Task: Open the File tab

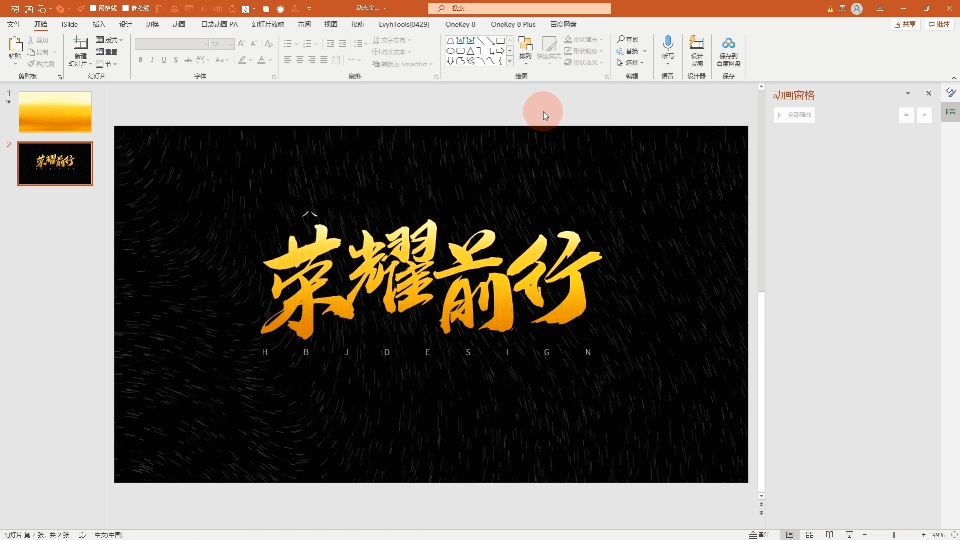Action: click(x=13, y=24)
